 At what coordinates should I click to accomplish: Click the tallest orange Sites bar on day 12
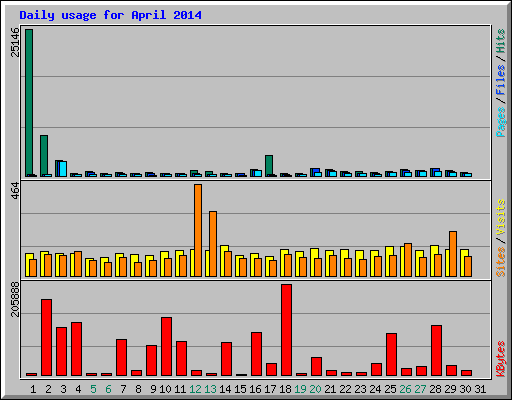(198, 230)
